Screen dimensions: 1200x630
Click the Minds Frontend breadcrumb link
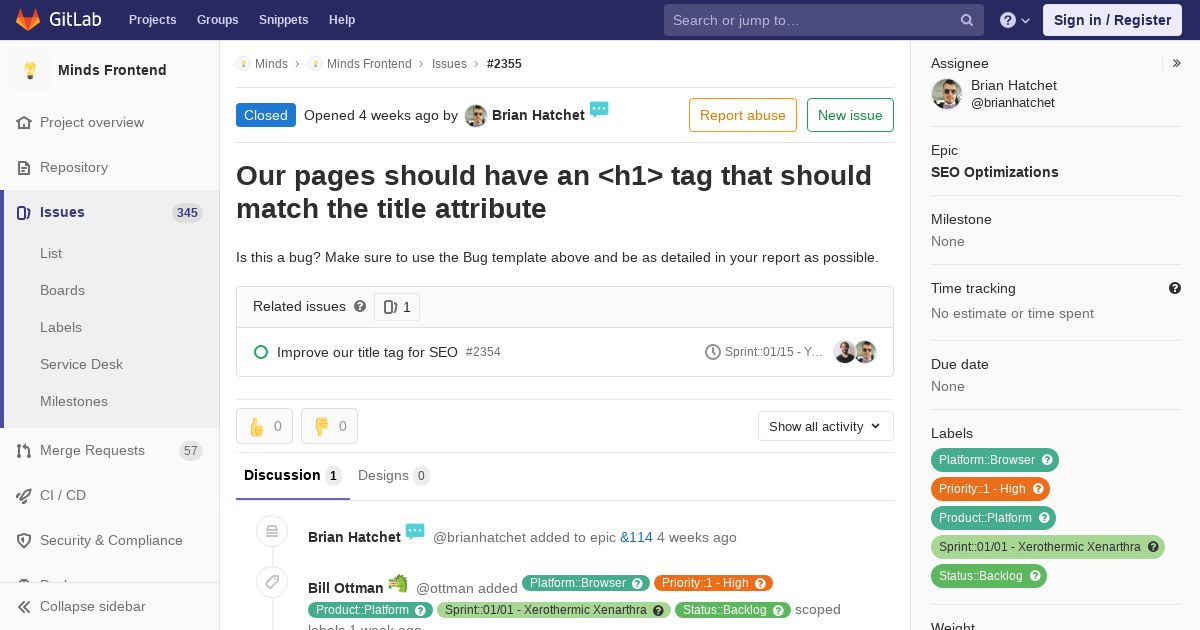pyautogui.click(x=369, y=63)
